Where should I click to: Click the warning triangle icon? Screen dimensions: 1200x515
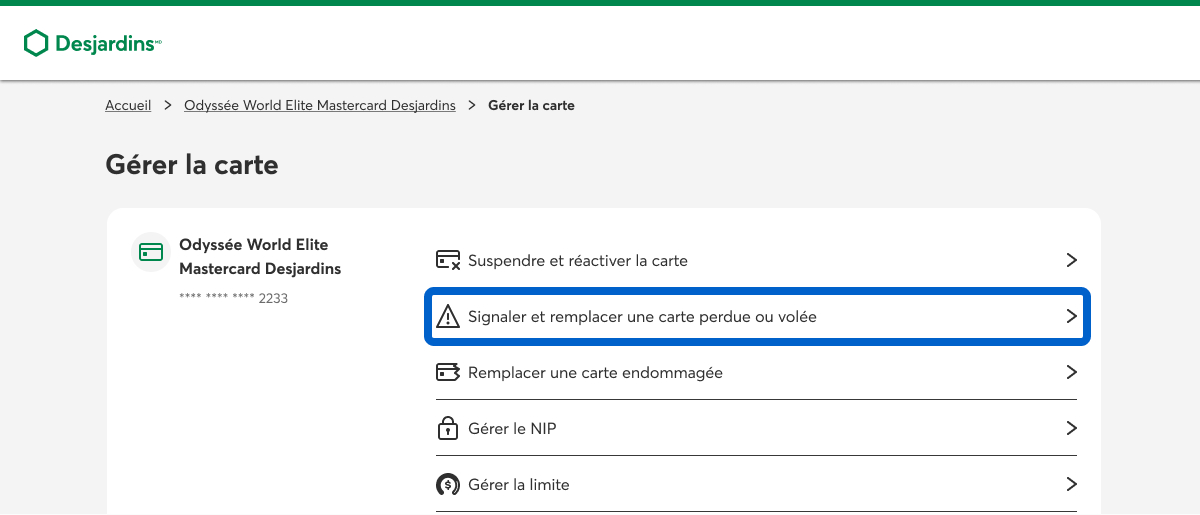point(448,317)
